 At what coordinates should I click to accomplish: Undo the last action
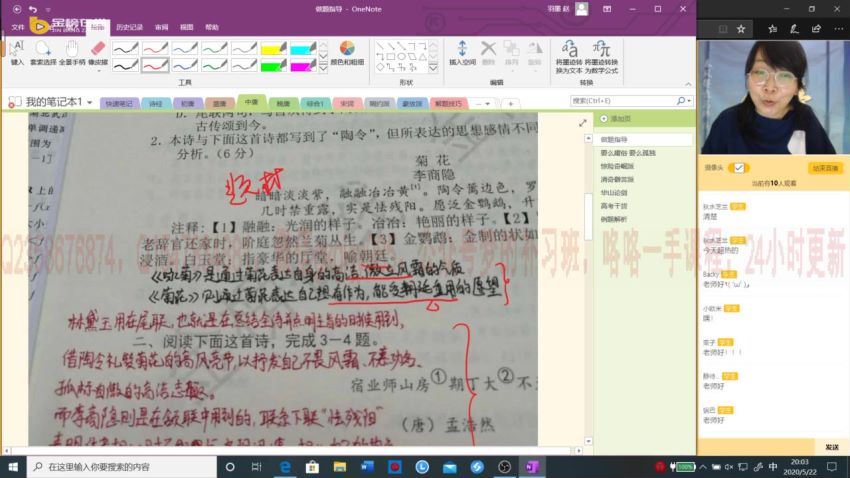point(33,9)
